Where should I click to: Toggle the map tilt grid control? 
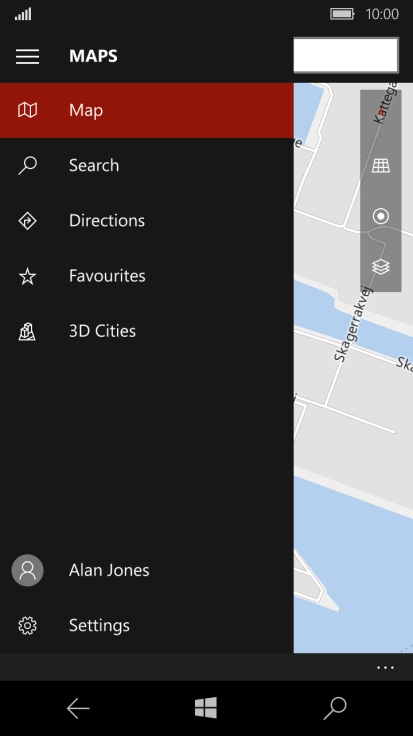(x=381, y=166)
